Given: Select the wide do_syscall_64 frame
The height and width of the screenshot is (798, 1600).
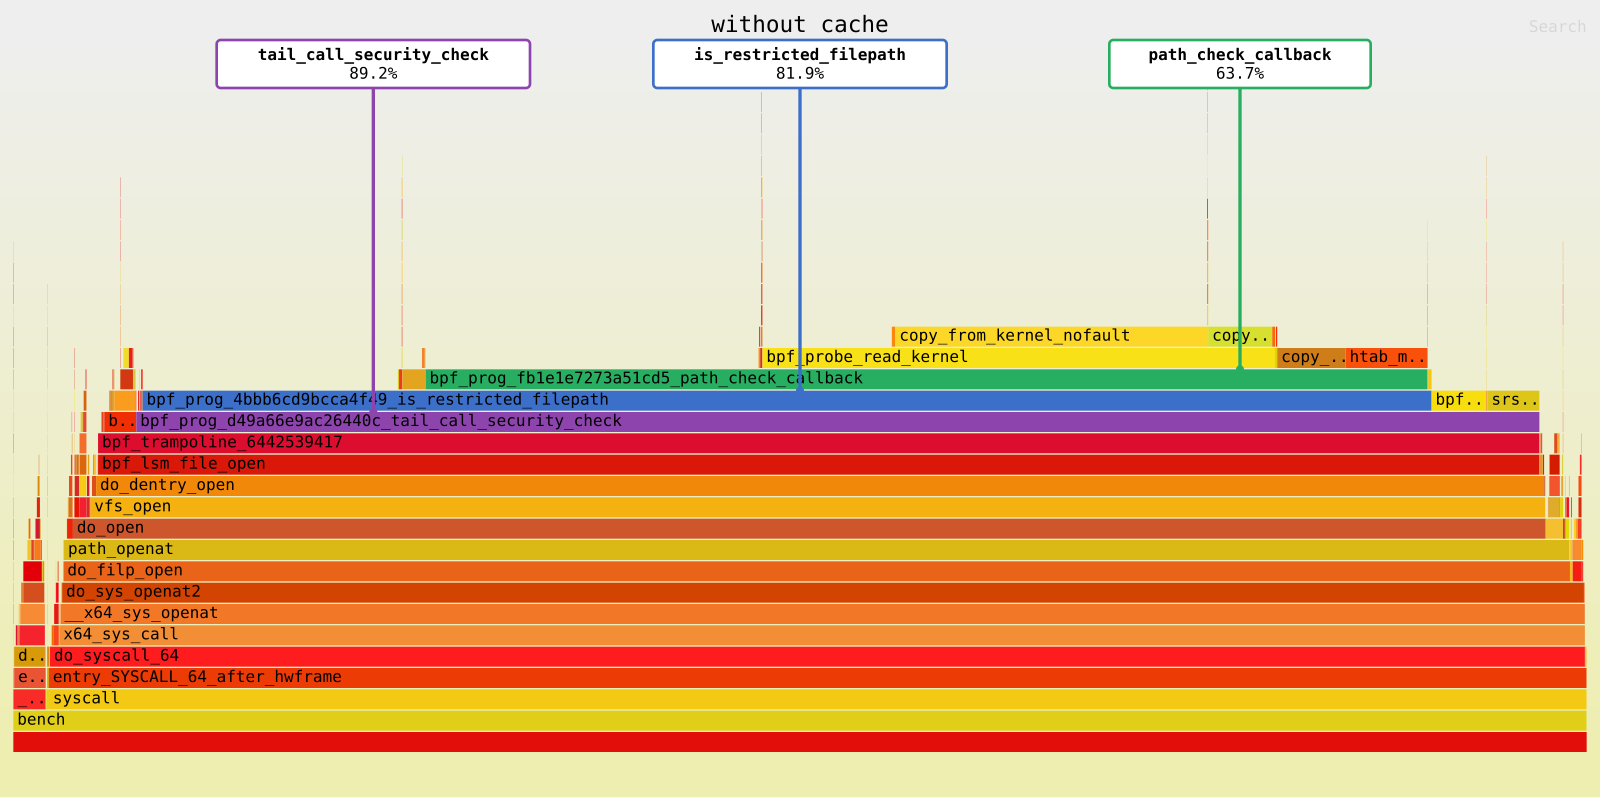Looking at the screenshot, I should pyautogui.click(x=817, y=656).
